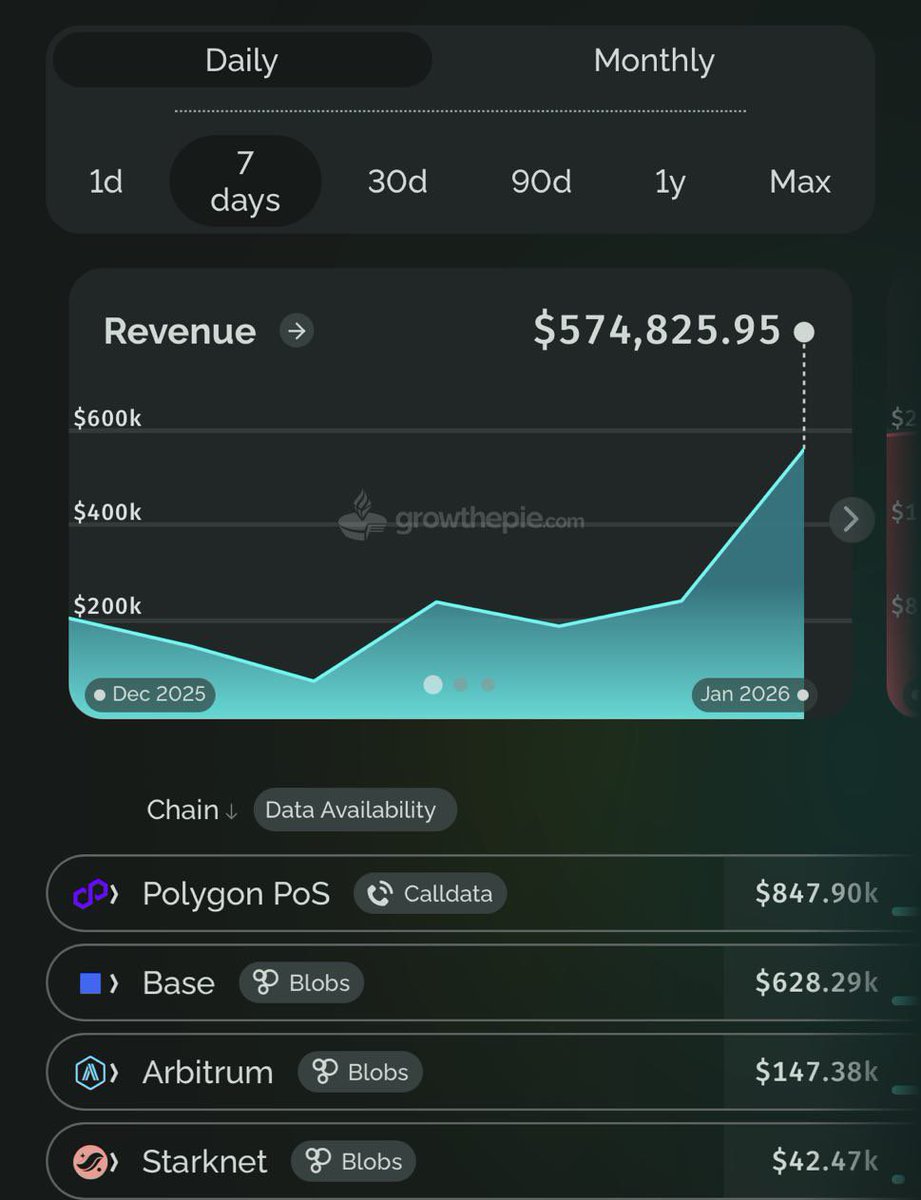The image size is (921, 1200).
Task: Click the Blobs icon in Starknet row
Action: point(318,1161)
